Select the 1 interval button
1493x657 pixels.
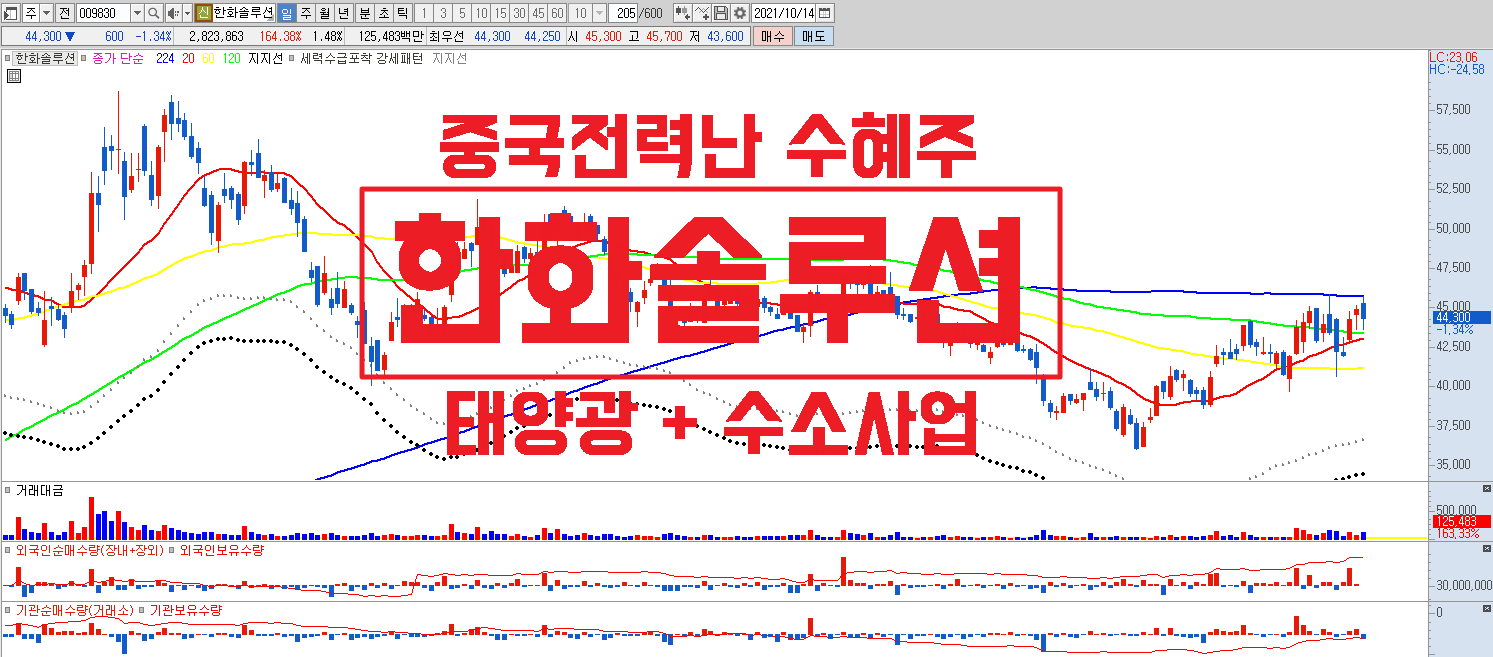(424, 13)
